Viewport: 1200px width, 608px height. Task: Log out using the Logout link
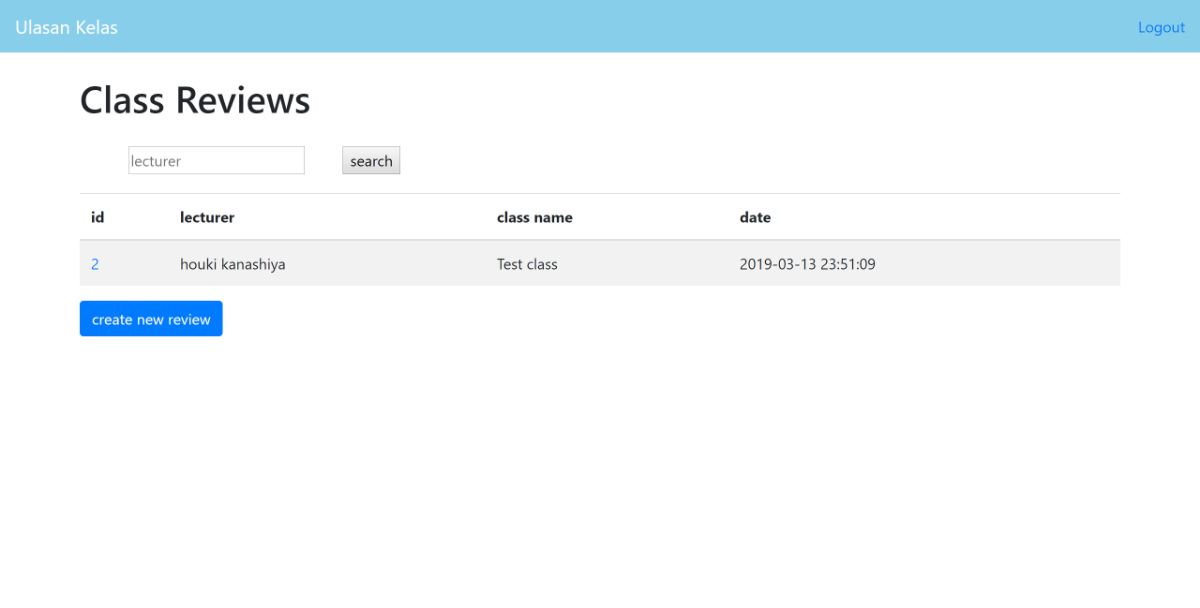coord(1161,27)
